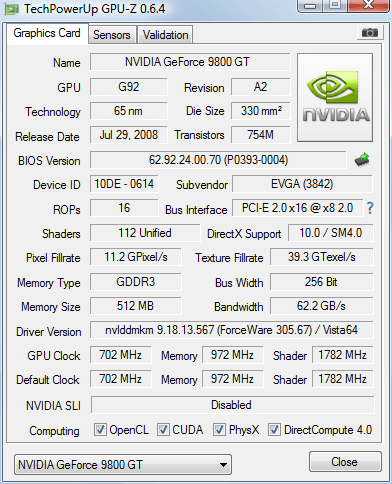Viewport: 392px width, 484px height.
Task: Click the bus interface question mark
Action: tap(370, 208)
